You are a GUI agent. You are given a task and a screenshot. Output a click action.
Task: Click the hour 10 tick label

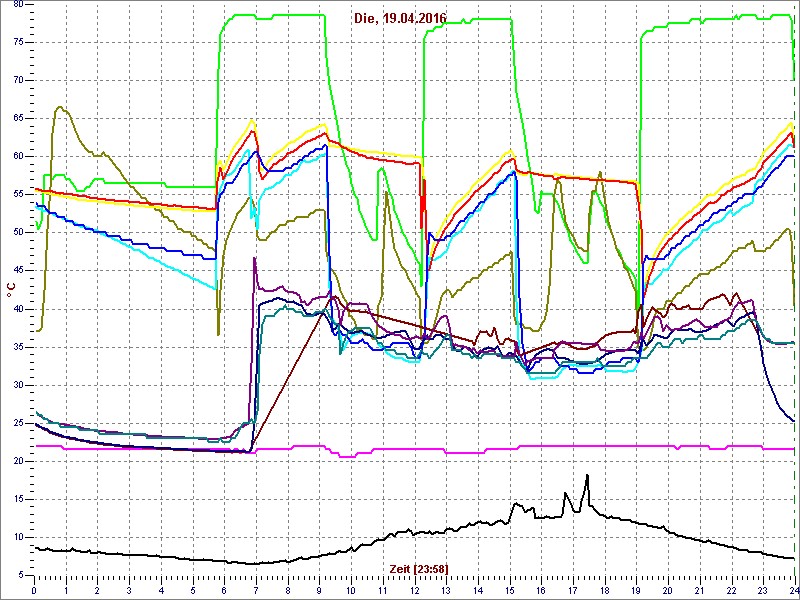(x=351, y=590)
